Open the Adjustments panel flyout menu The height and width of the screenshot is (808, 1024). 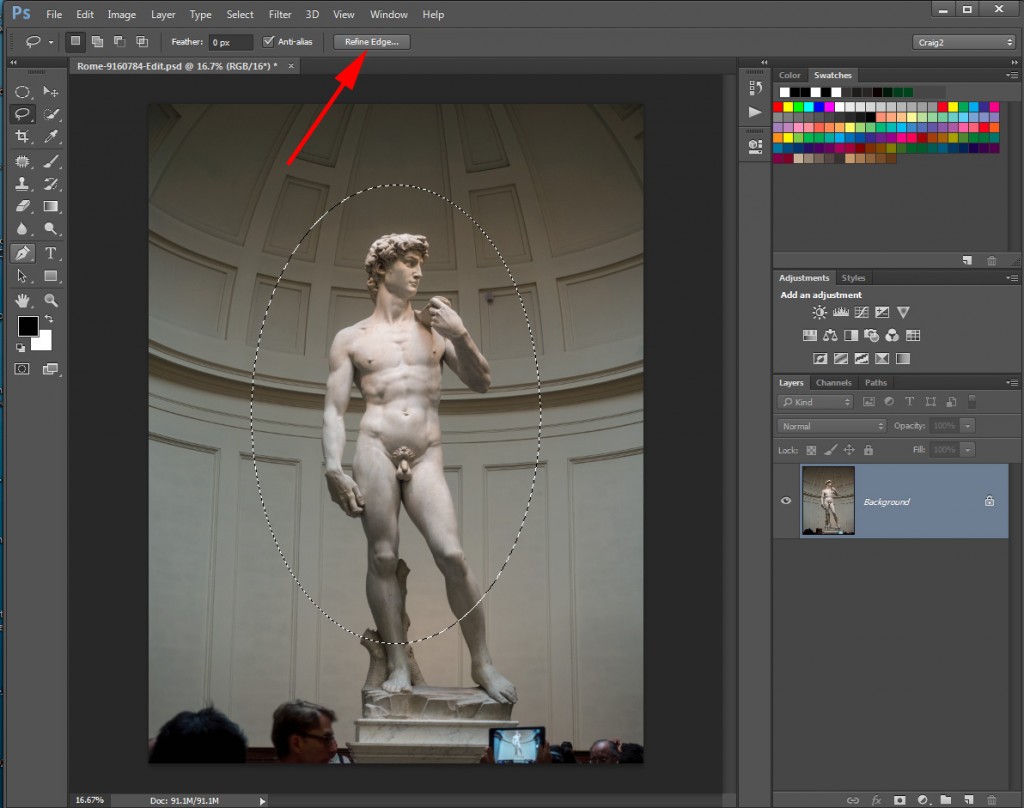tap(1012, 278)
